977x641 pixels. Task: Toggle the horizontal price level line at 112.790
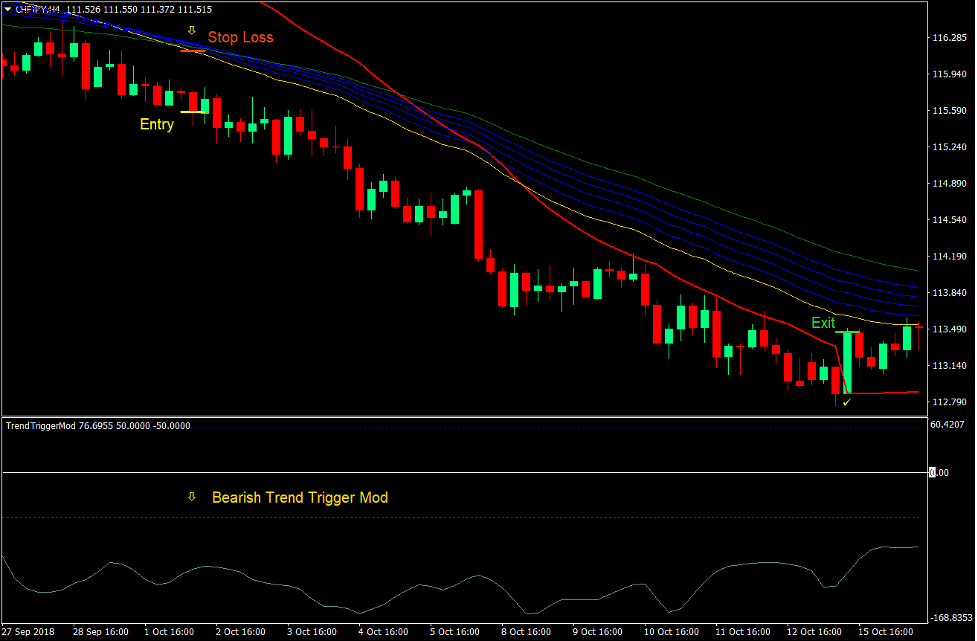(x=890, y=392)
